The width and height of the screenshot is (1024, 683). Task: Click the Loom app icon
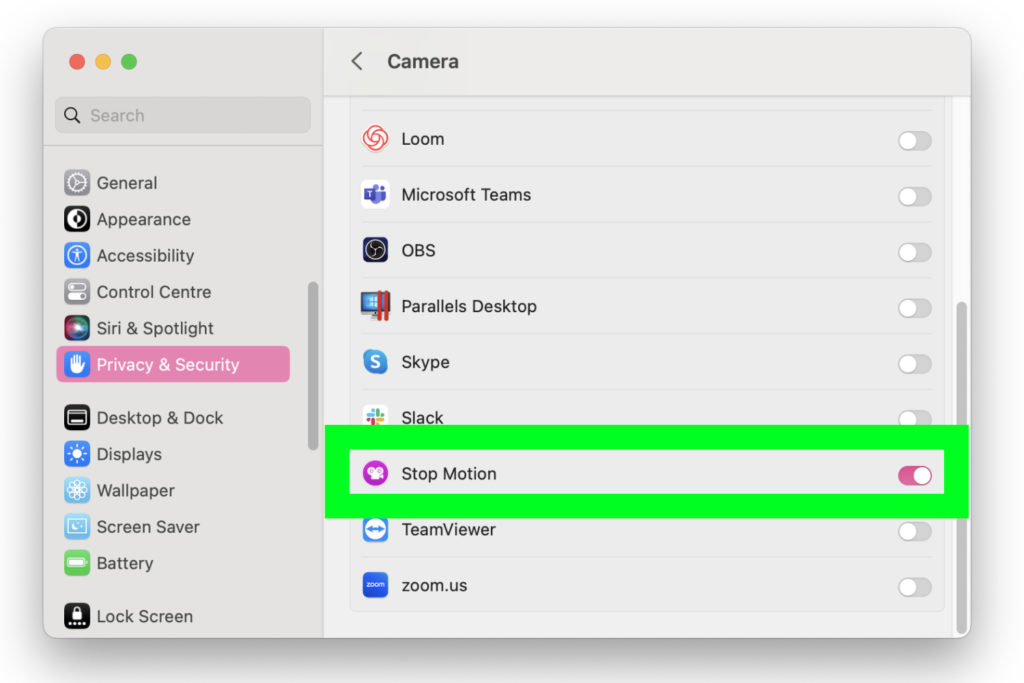pyautogui.click(x=374, y=139)
